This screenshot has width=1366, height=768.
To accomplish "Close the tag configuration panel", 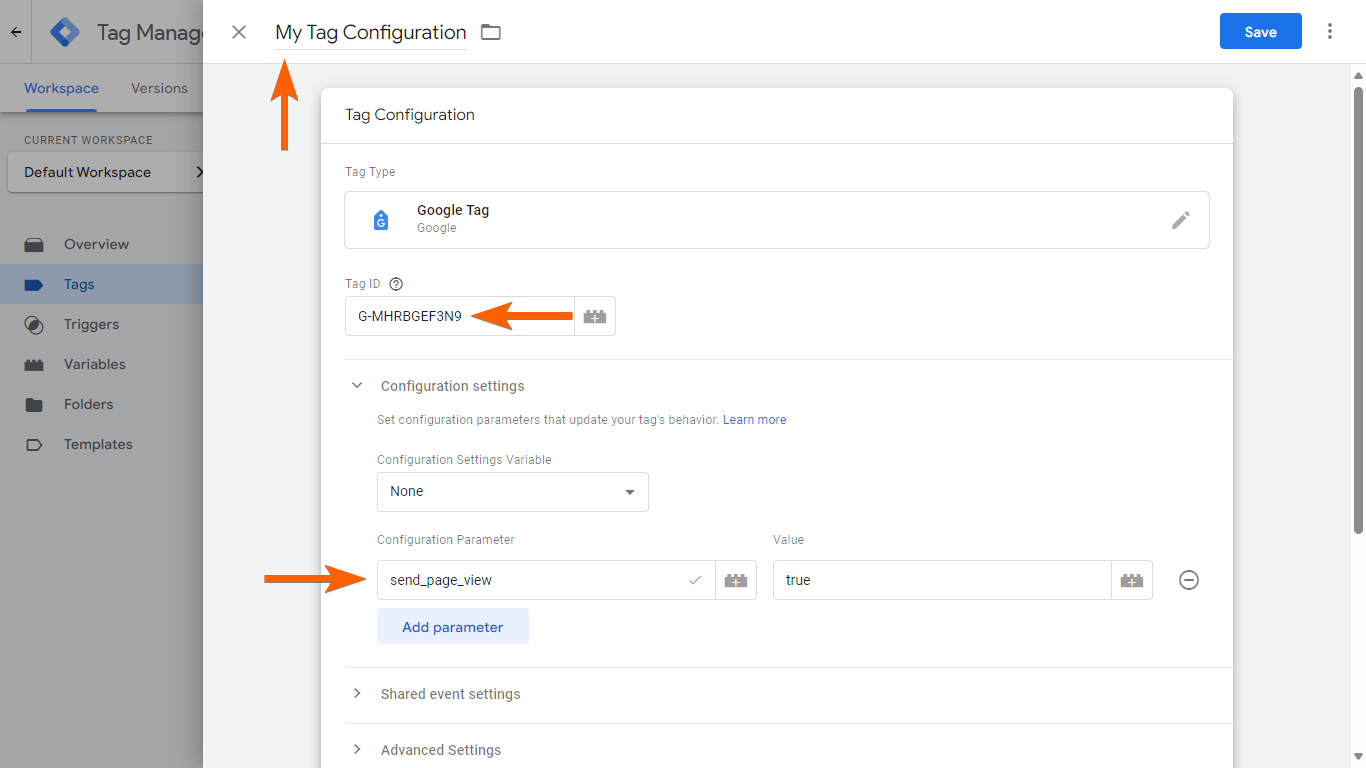I will point(239,32).
